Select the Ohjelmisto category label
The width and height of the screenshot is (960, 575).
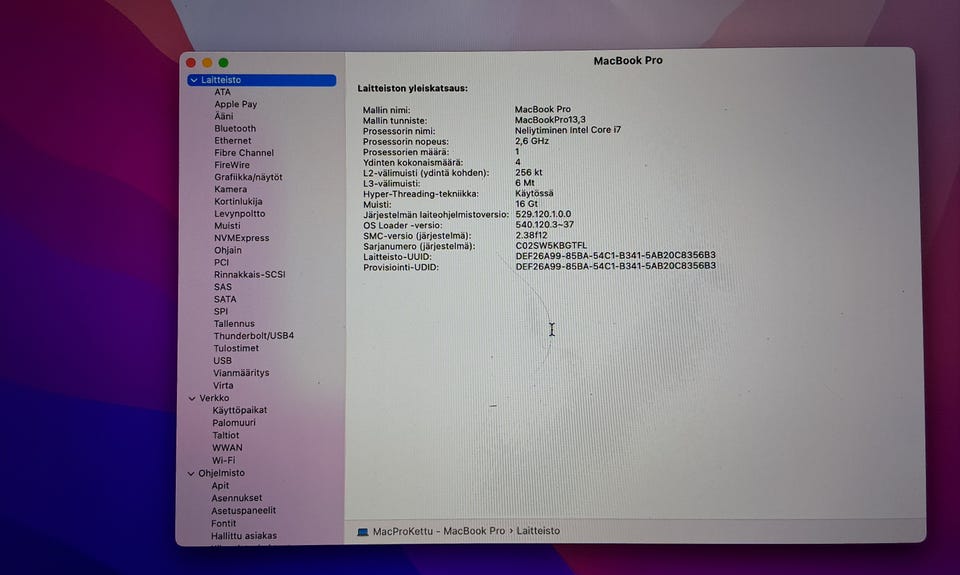pyautogui.click(x=221, y=473)
